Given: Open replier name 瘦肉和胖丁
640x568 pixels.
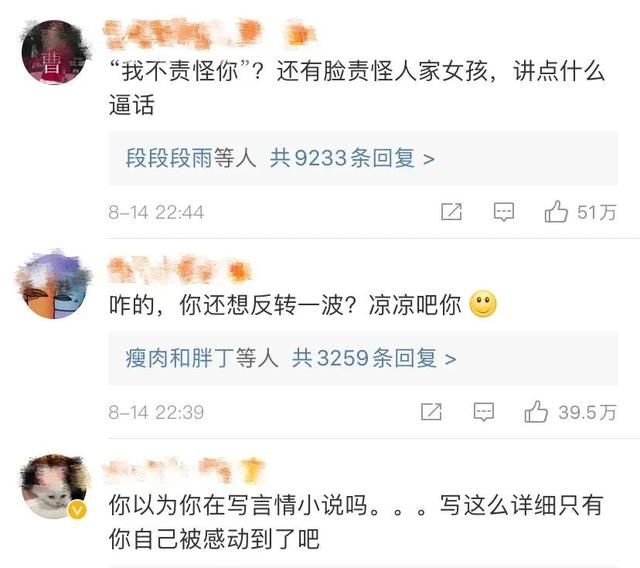Looking at the screenshot, I should pos(180,358).
